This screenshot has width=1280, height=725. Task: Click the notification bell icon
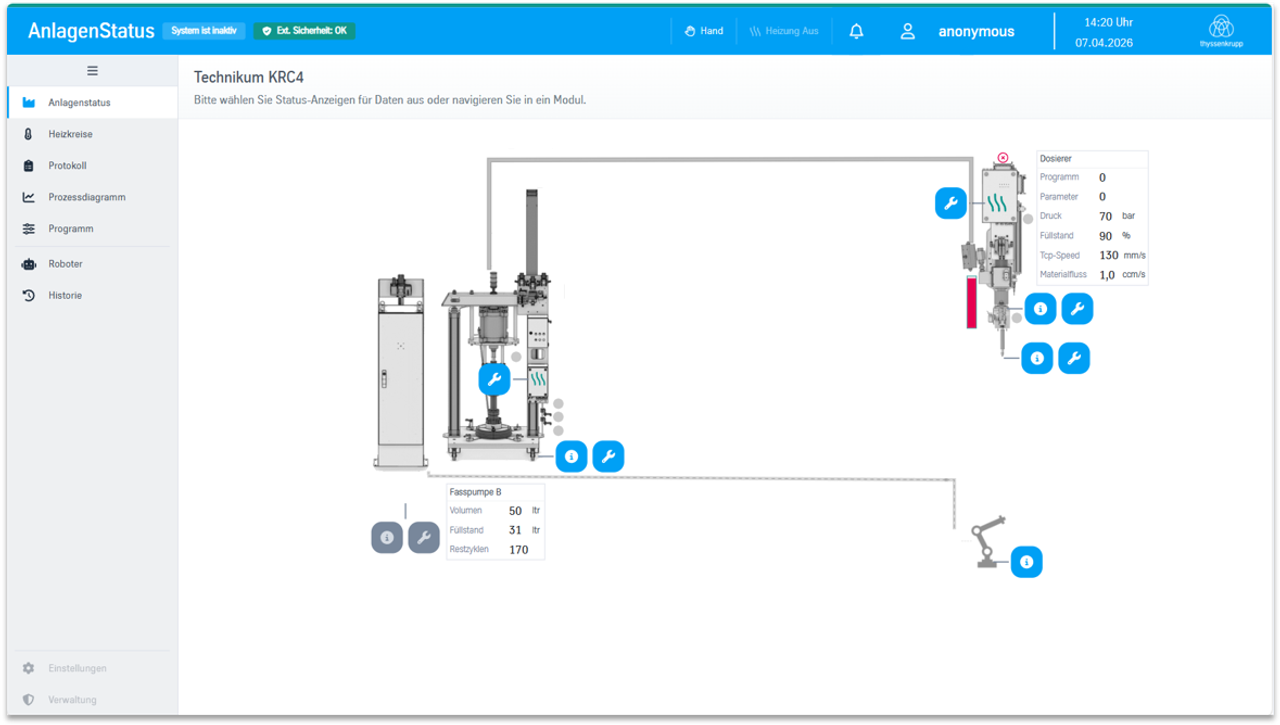pyautogui.click(x=856, y=31)
